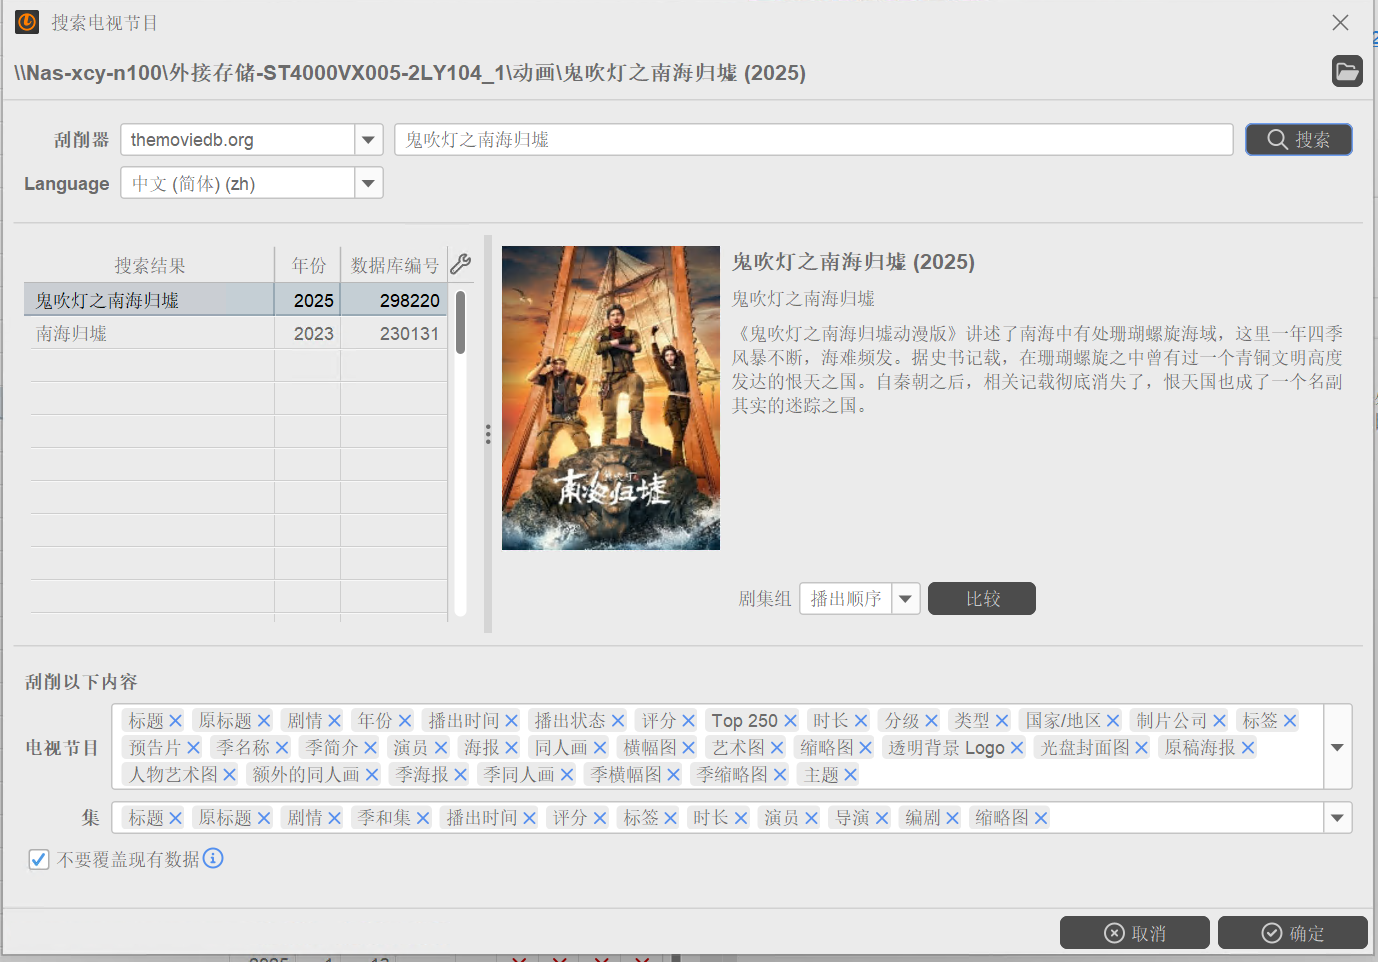This screenshot has height=962, width=1378.
Task: Open the 刮削器 themoviedb.org dropdown
Action: (x=368, y=139)
